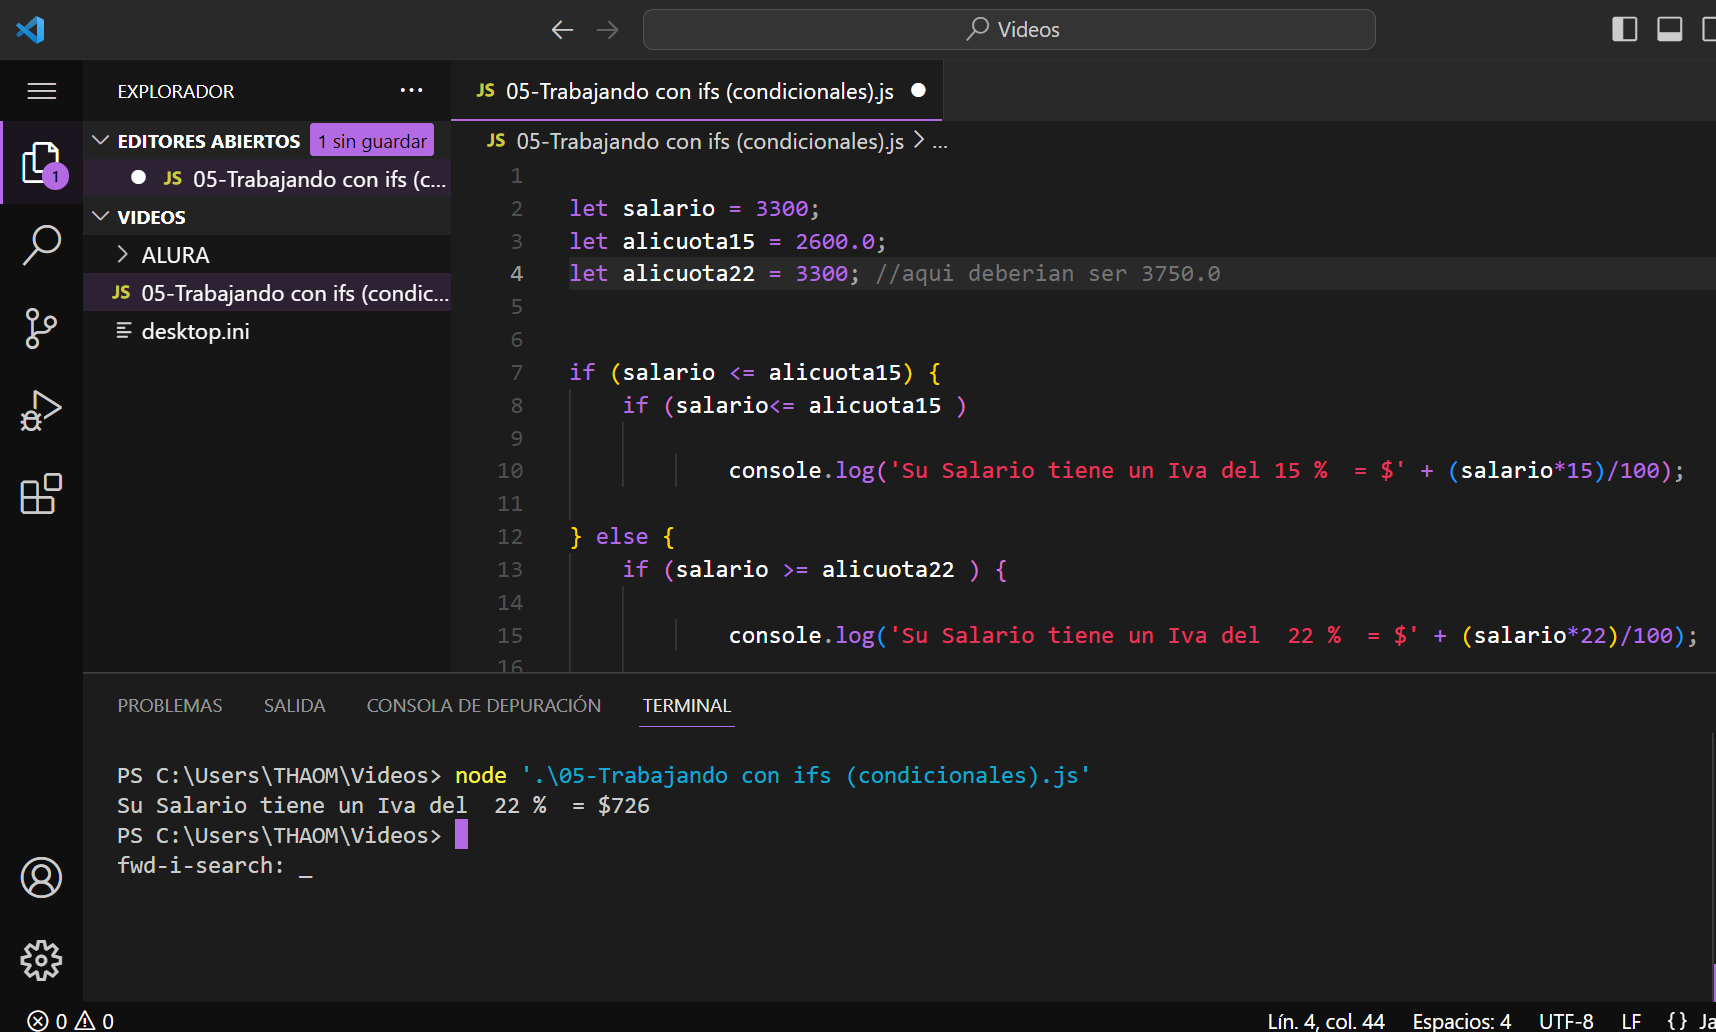Open the Extensions view

pos(41,494)
